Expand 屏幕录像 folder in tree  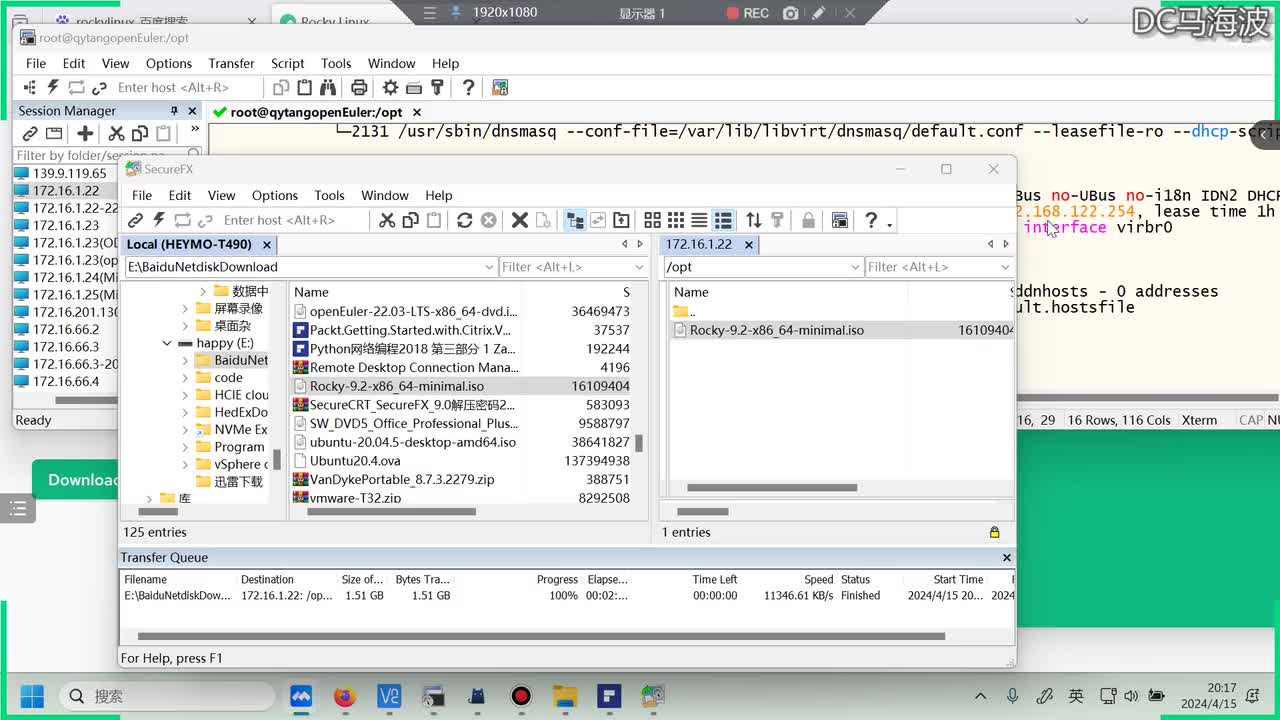185,309
